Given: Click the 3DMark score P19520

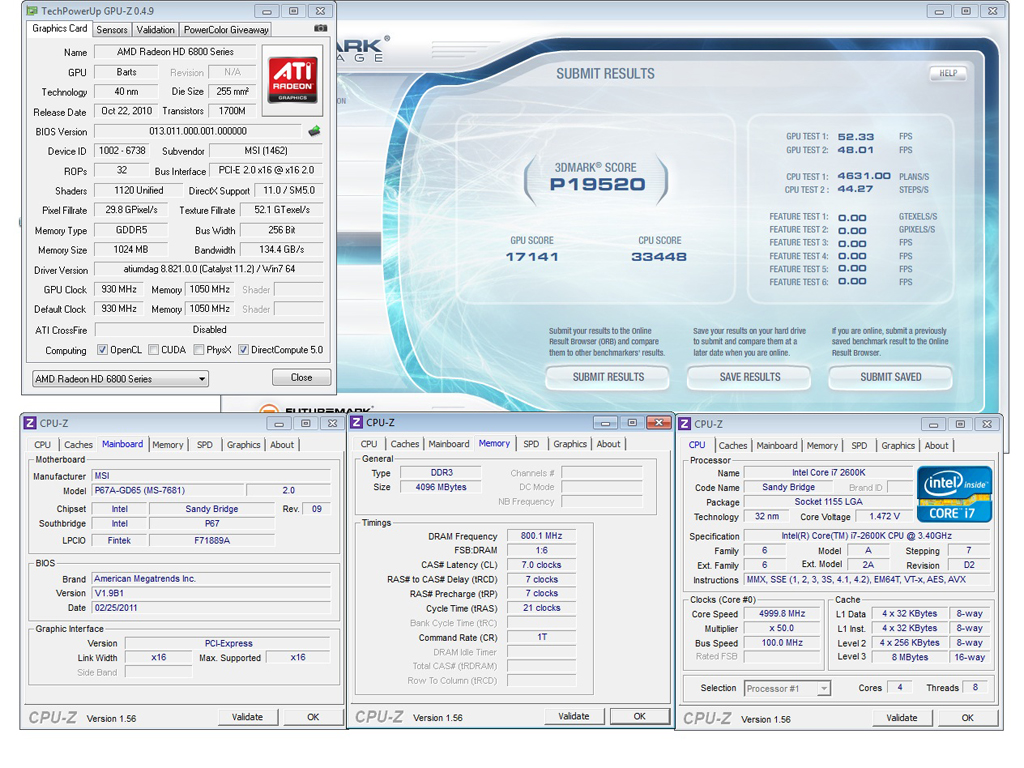Looking at the screenshot, I should [x=598, y=185].
